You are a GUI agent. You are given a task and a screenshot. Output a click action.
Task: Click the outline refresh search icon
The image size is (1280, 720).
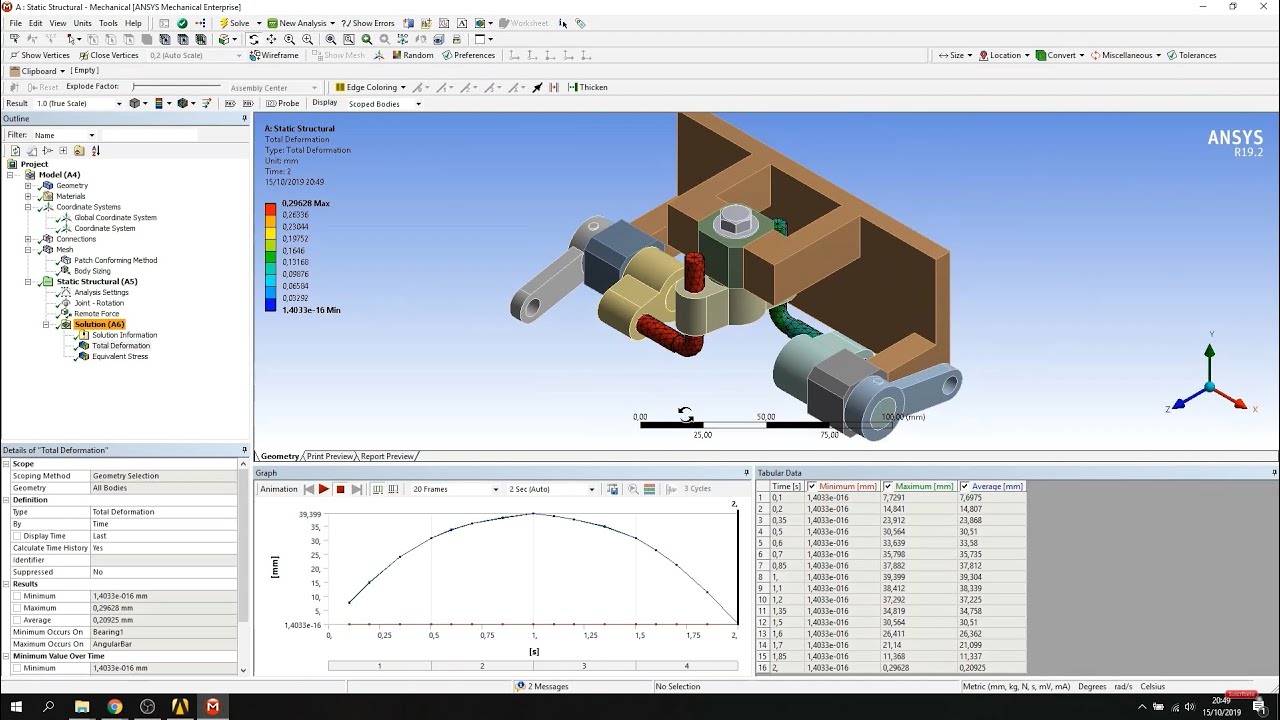(x=15, y=151)
